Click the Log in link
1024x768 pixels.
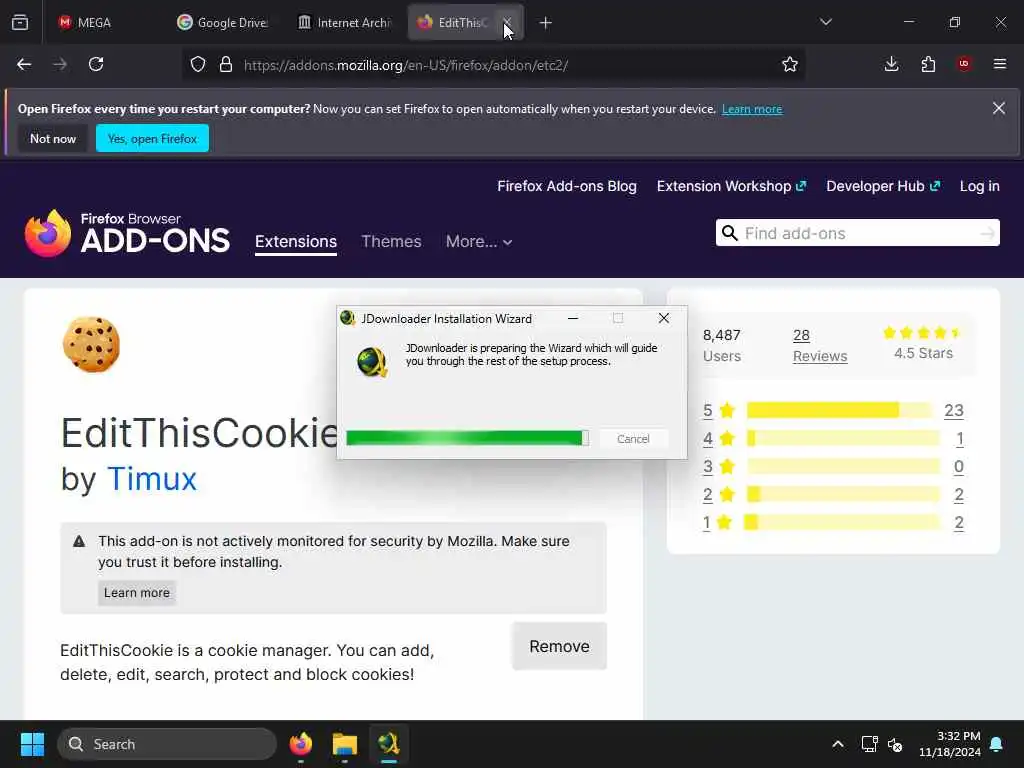click(x=980, y=186)
